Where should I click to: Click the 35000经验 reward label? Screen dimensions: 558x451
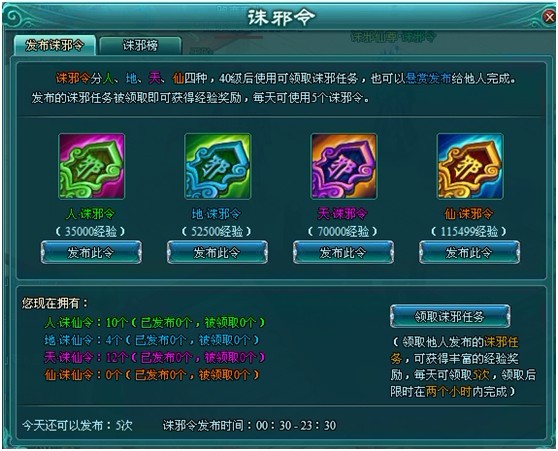coord(91,232)
